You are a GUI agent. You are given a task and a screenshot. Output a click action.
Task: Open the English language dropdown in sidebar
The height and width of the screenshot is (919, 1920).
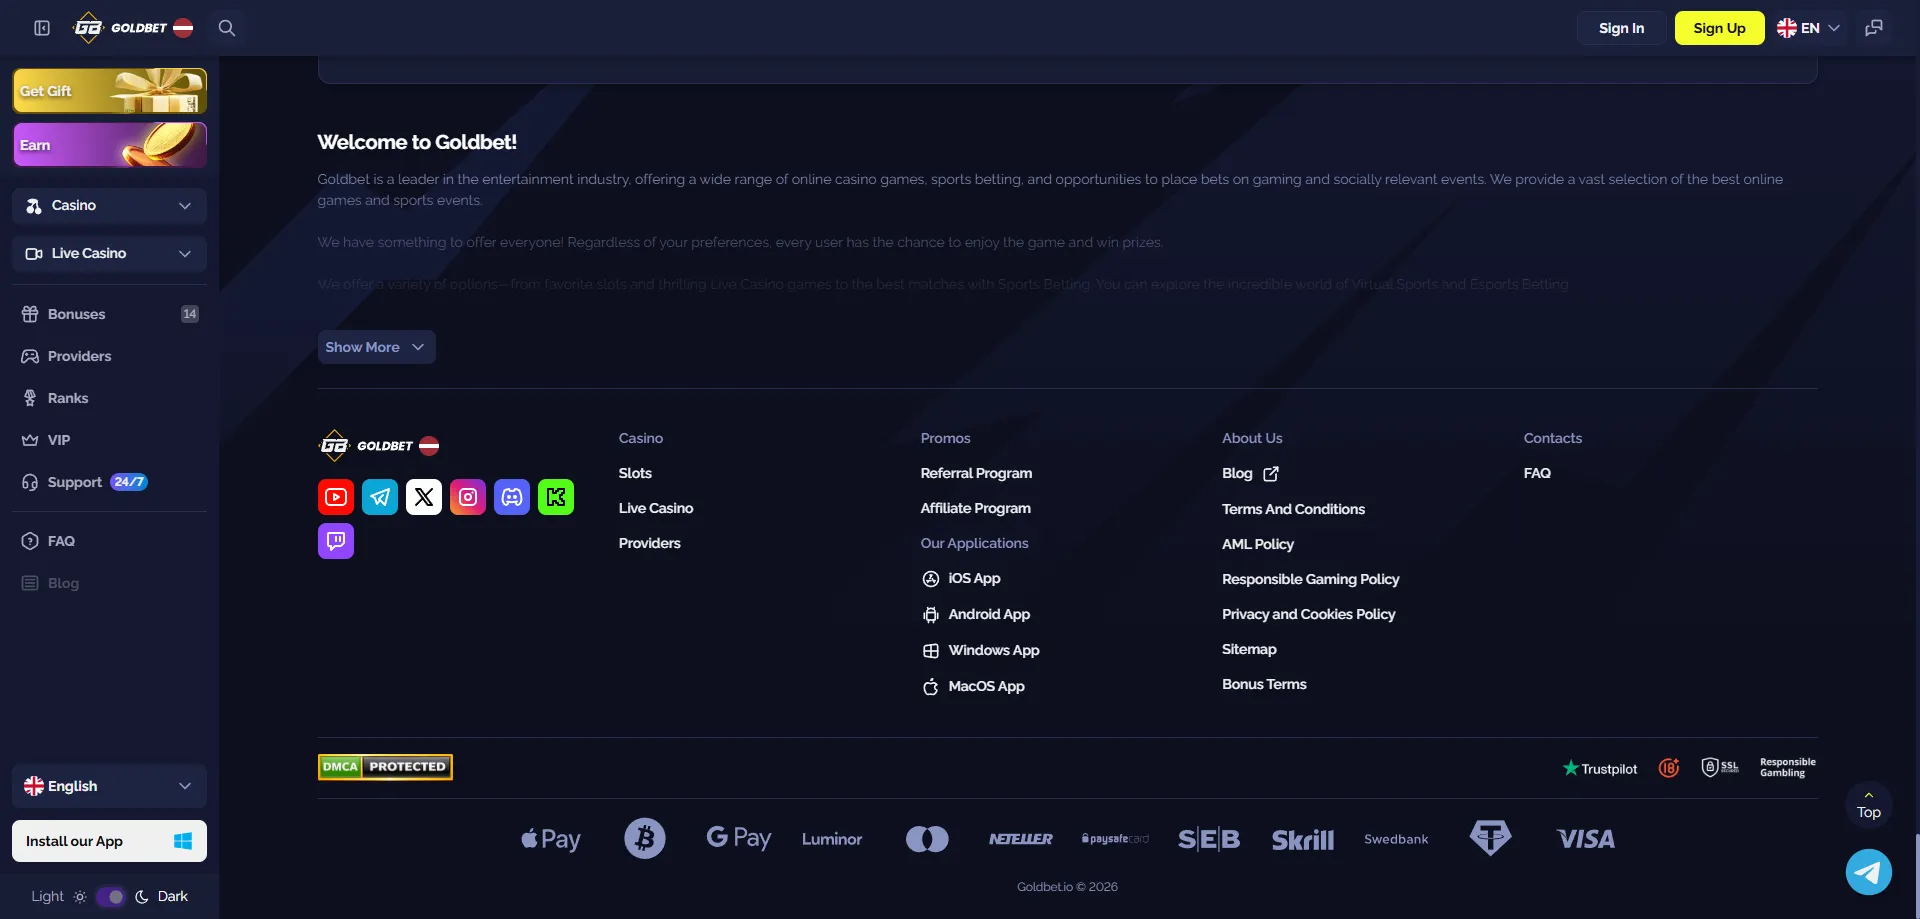point(109,786)
